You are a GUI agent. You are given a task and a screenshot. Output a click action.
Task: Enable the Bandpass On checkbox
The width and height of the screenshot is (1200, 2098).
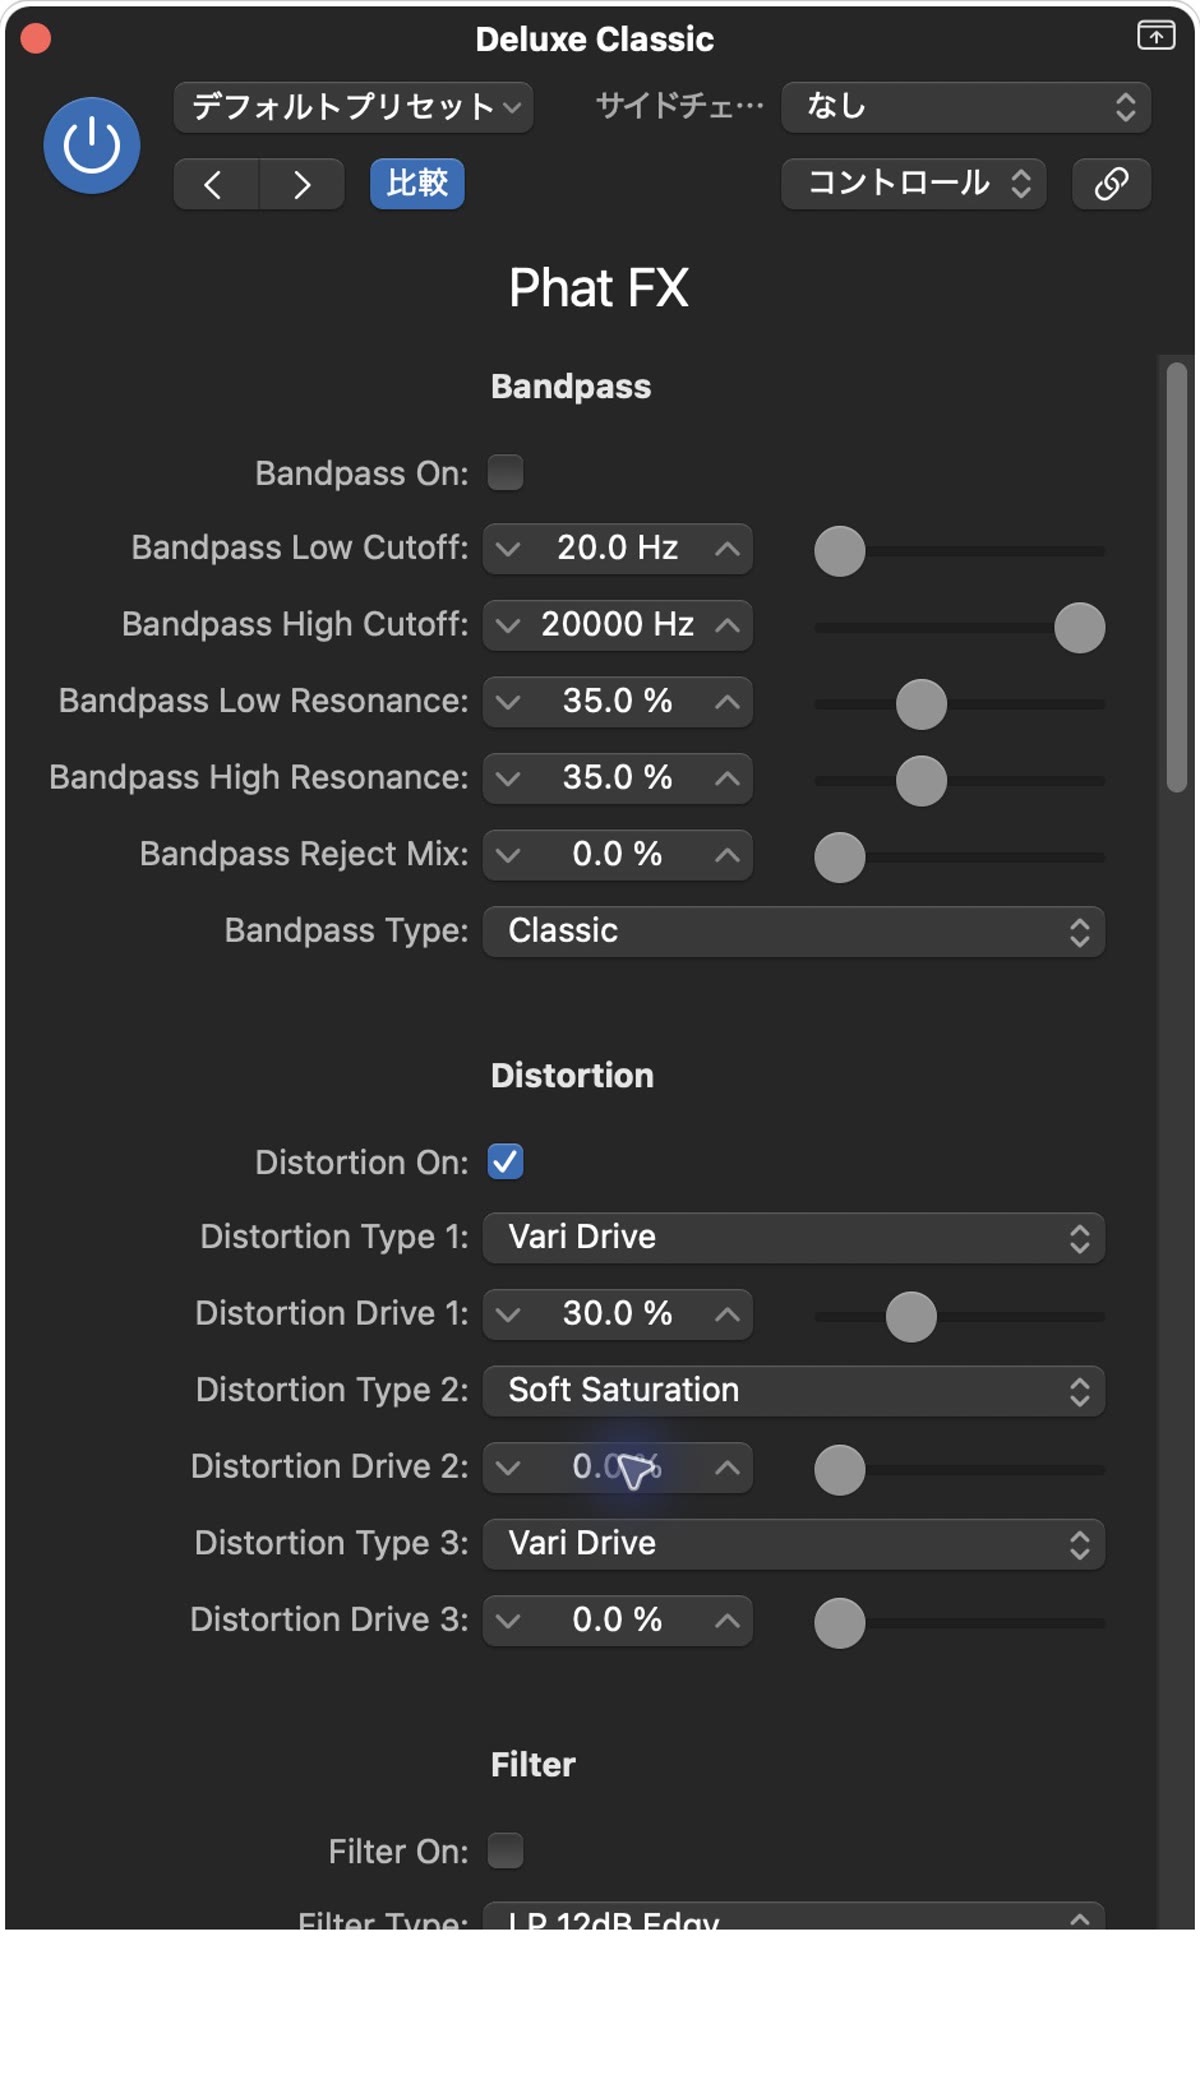pyautogui.click(x=505, y=473)
